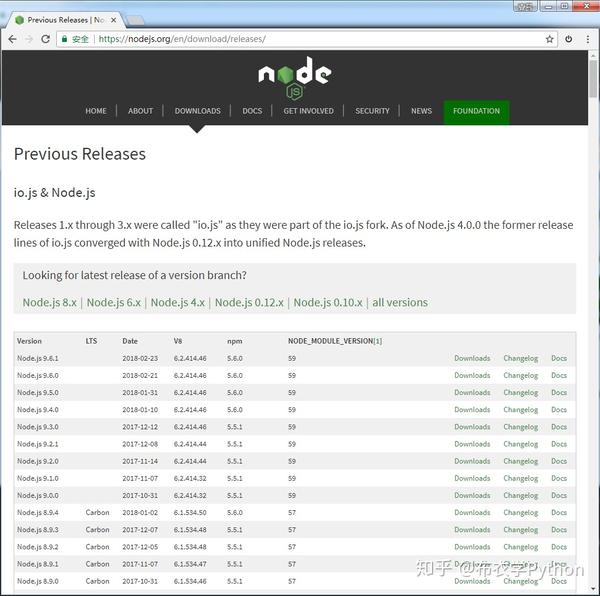Follow the Node.js 4.x link
The width and height of the screenshot is (600, 596).
178,303
